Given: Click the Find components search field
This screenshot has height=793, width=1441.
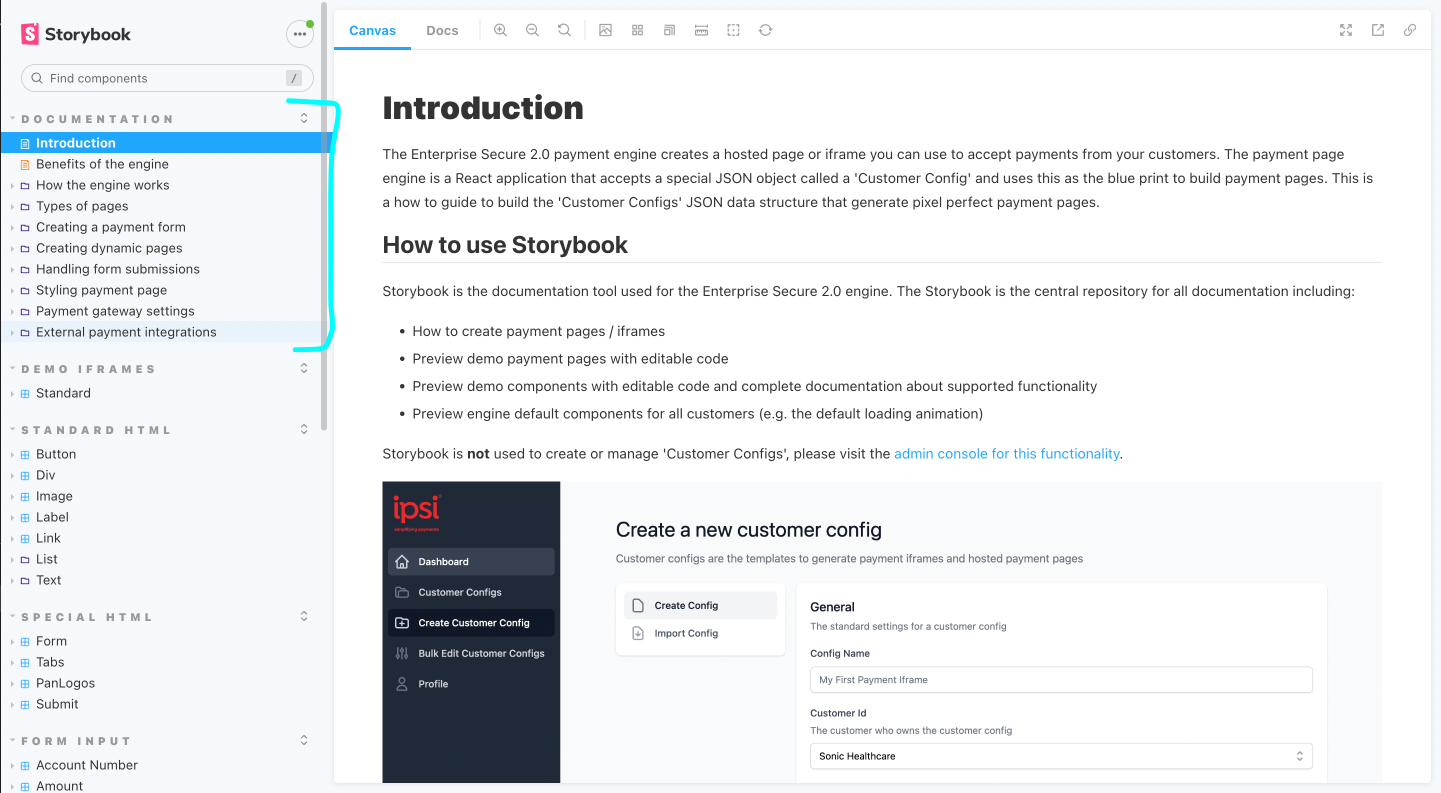Looking at the screenshot, I should 166,77.
